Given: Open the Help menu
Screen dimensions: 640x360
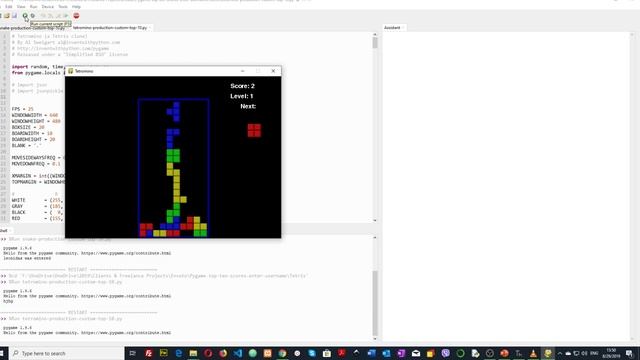Looking at the screenshot, I should pos(76,7).
